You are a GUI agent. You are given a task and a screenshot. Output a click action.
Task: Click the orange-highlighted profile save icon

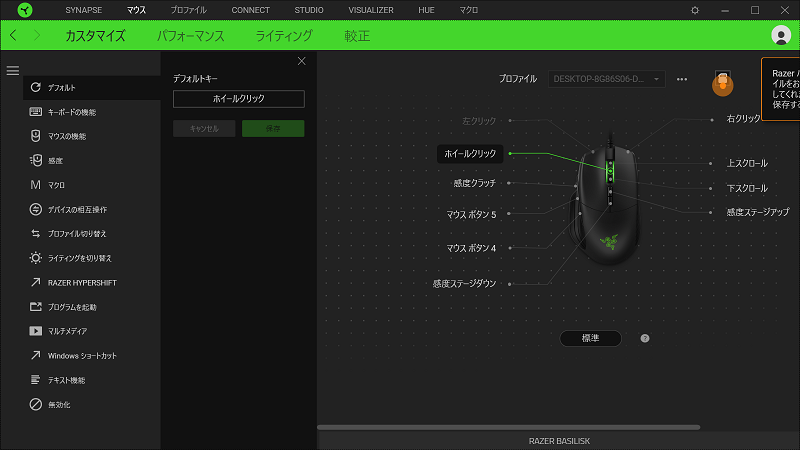[722, 84]
